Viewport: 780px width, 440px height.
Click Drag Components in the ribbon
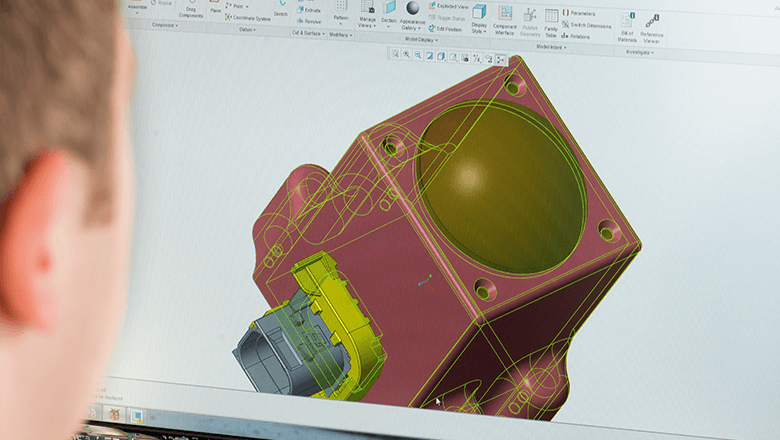point(191,11)
